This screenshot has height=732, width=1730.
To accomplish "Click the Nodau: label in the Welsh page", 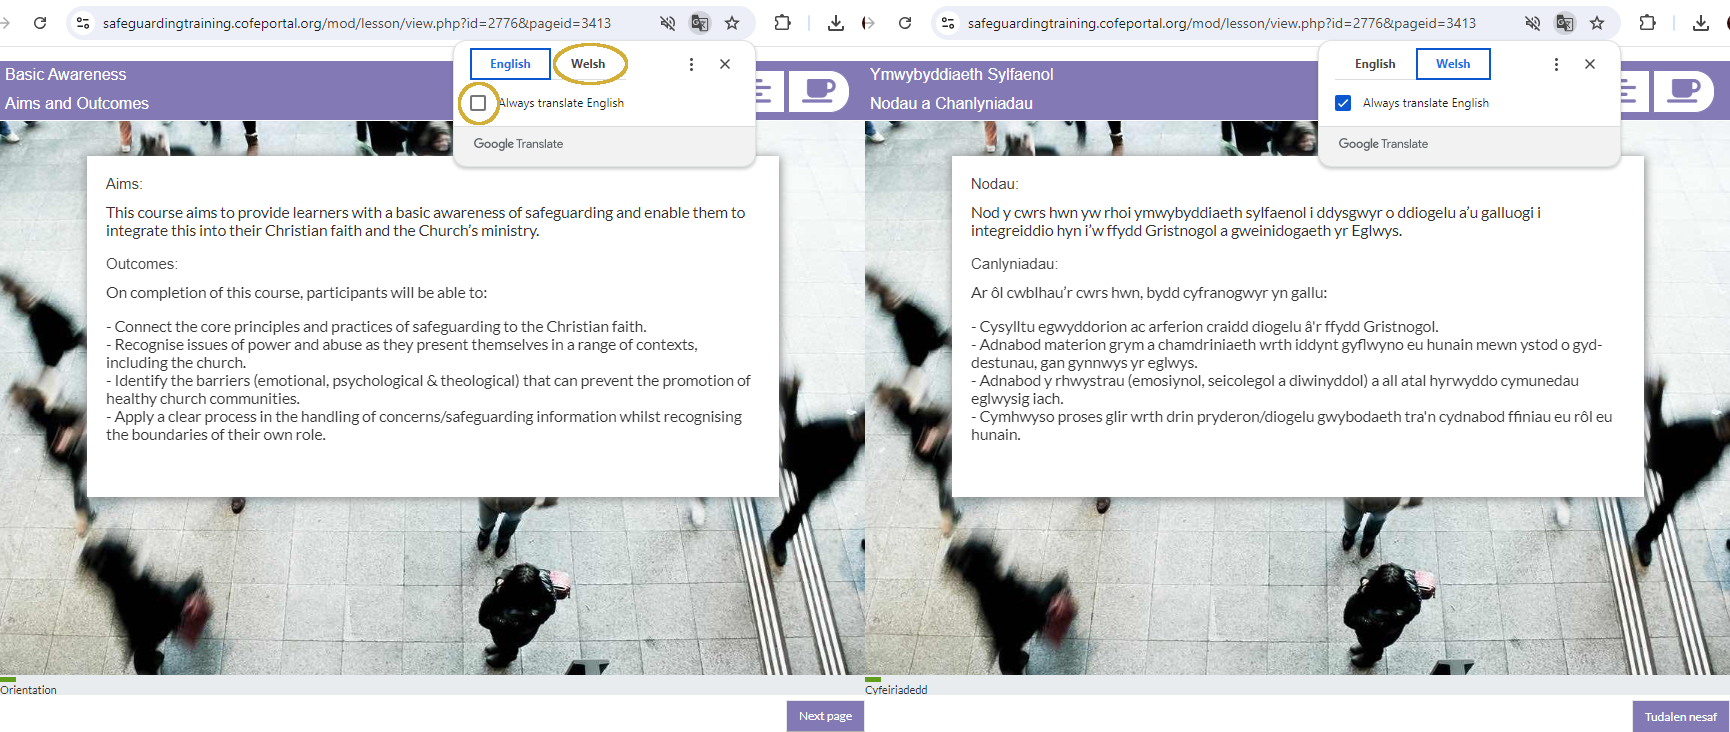I will tap(995, 184).
